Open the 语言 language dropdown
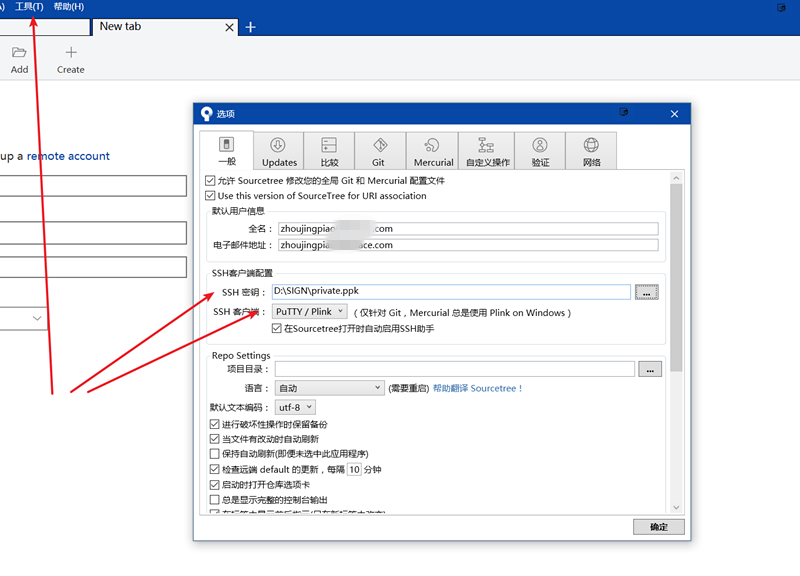The width and height of the screenshot is (800, 576). point(330,388)
